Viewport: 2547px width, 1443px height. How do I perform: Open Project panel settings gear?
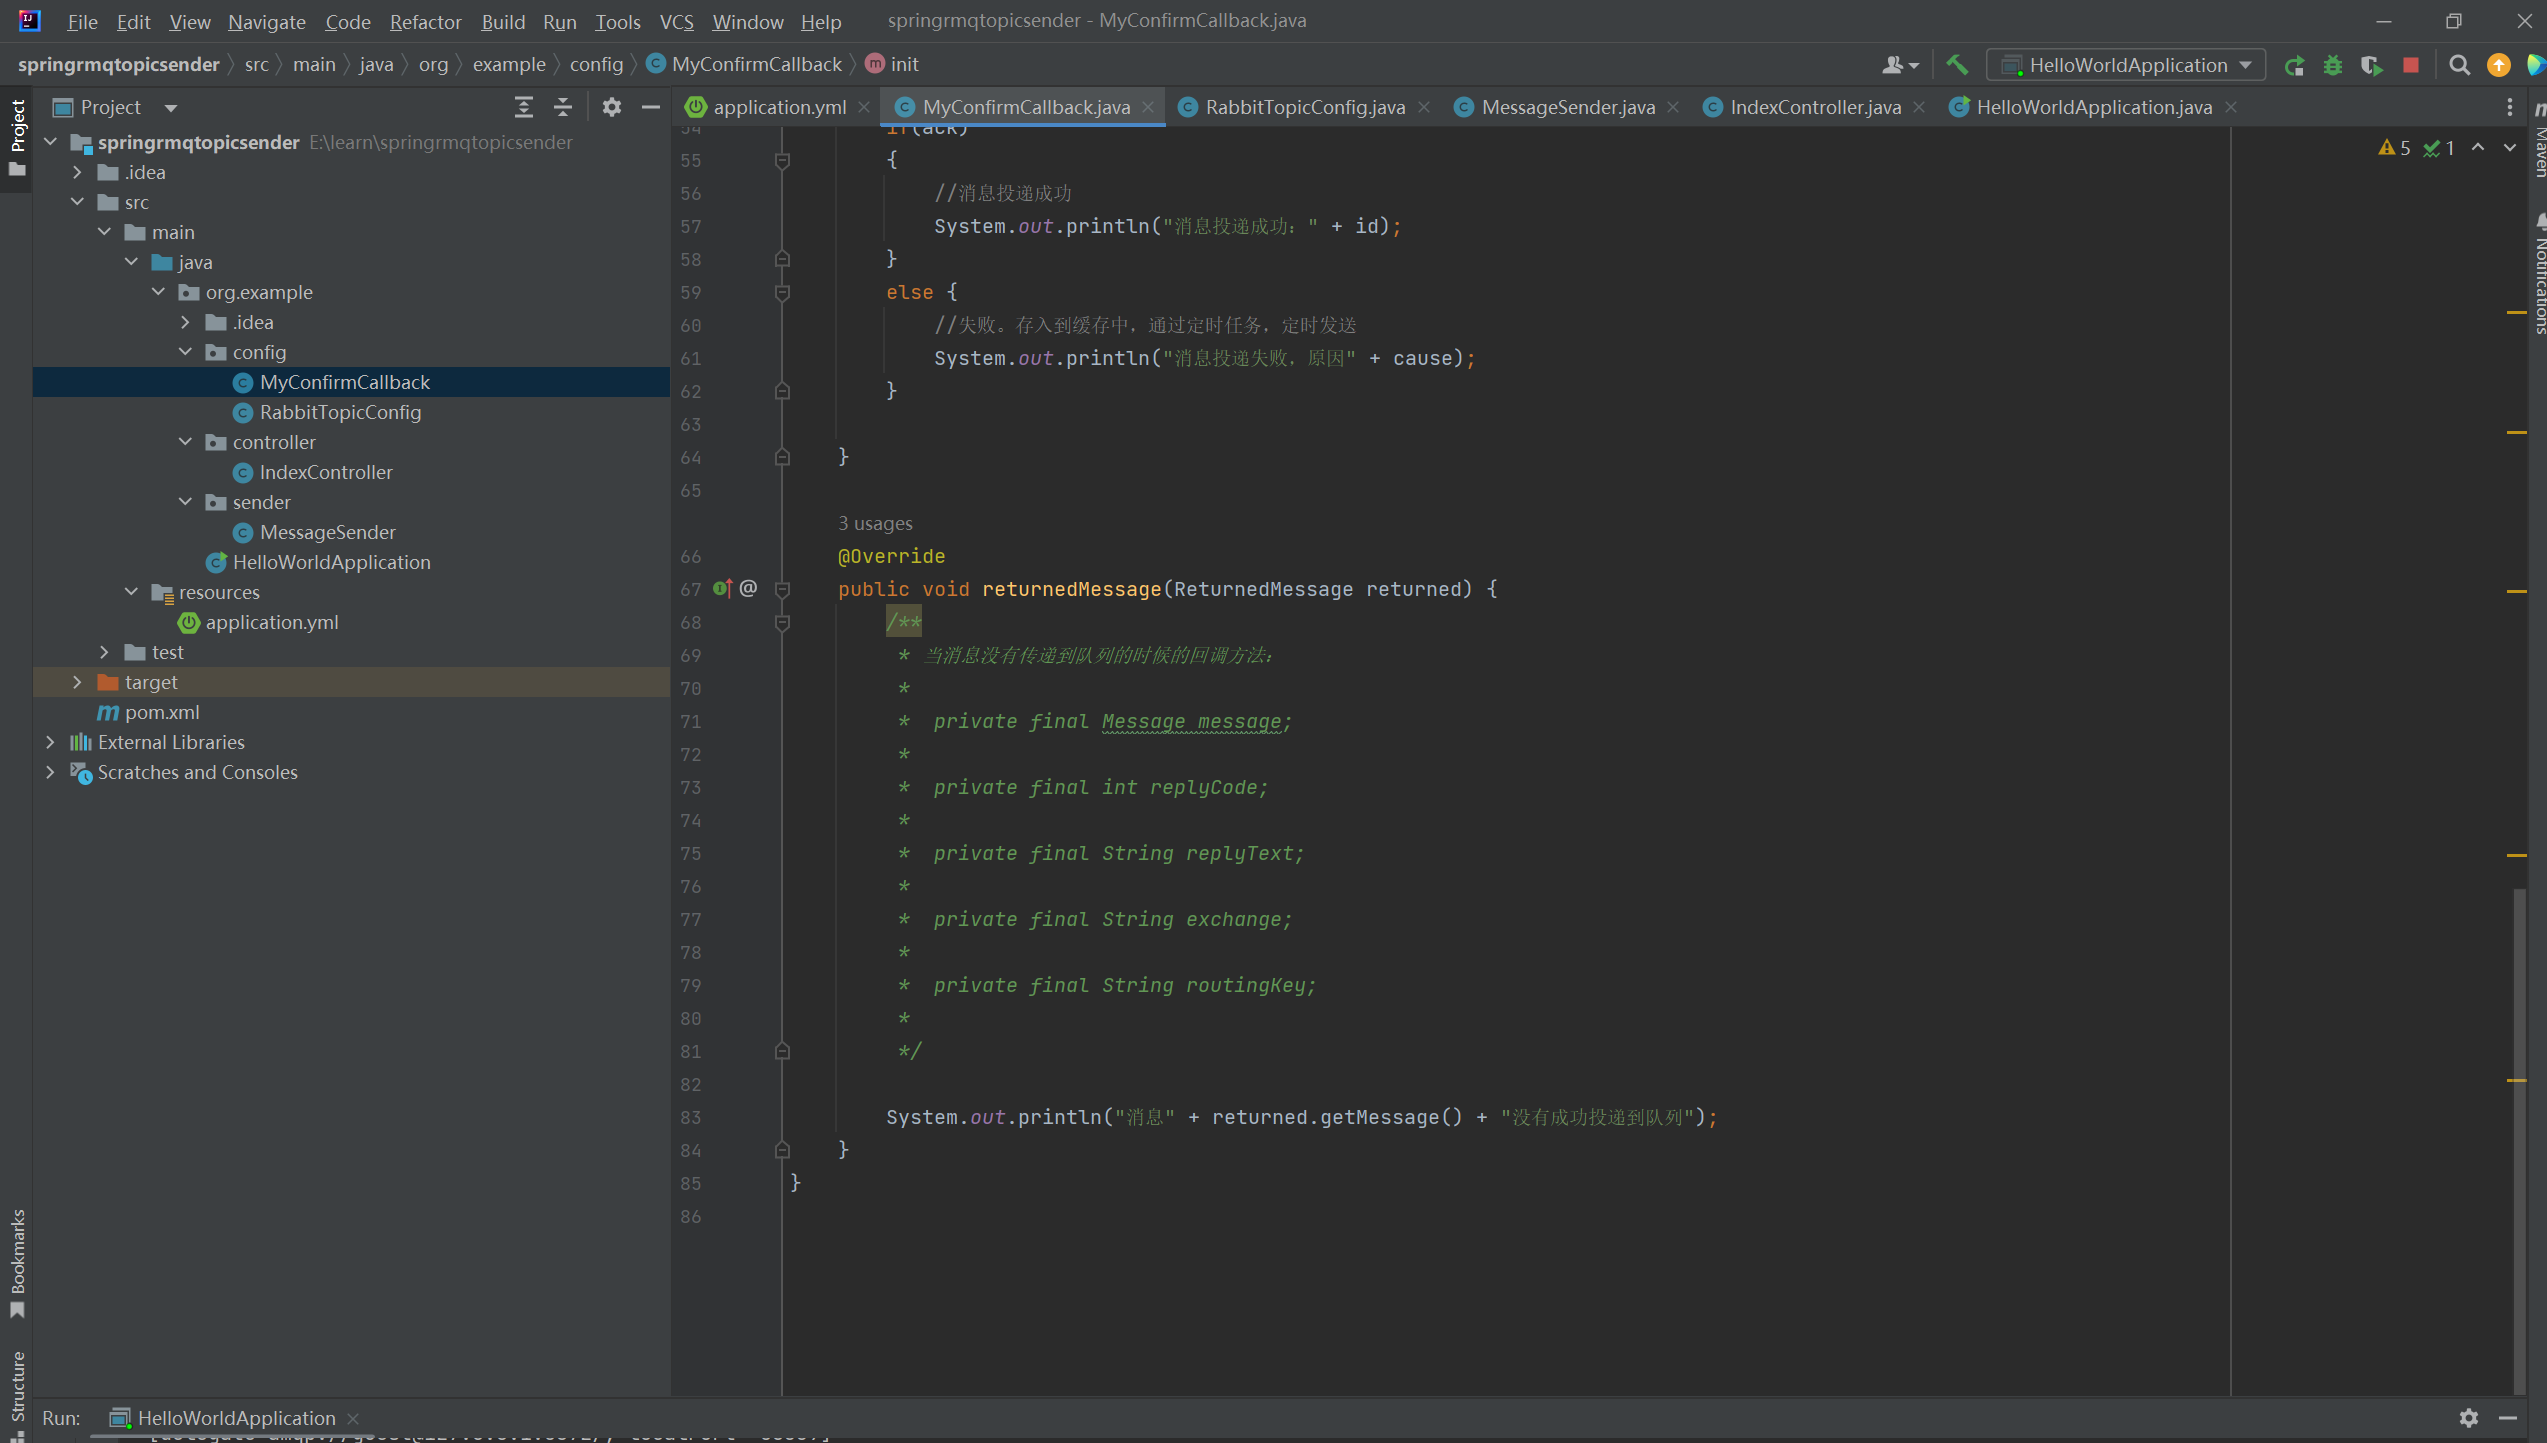[x=611, y=107]
